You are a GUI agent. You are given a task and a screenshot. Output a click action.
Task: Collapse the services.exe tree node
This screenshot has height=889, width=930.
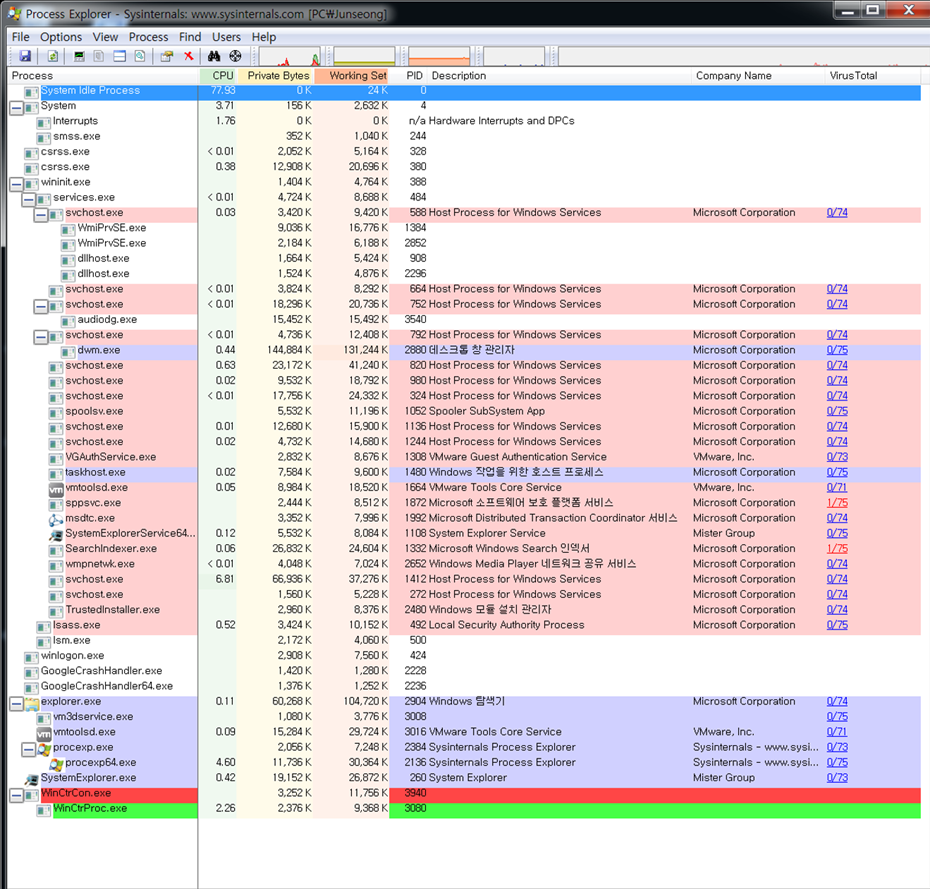point(28,200)
